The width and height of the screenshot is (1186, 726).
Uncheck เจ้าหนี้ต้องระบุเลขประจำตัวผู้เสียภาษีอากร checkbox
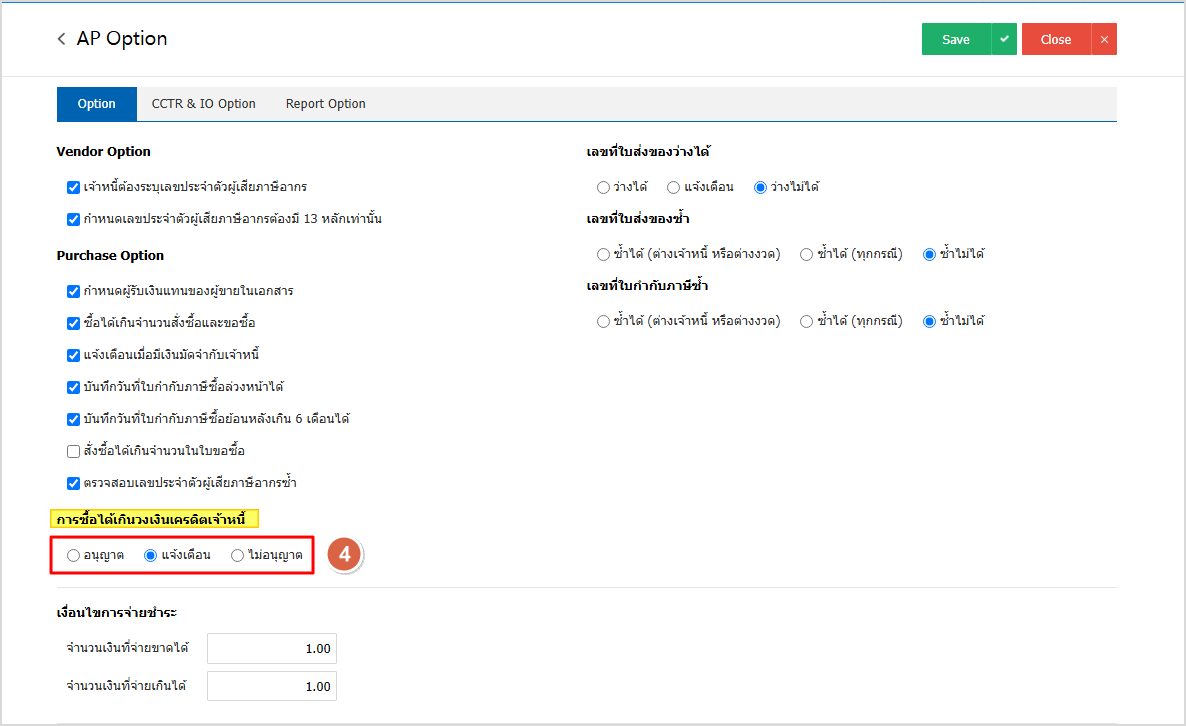pyautogui.click(x=73, y=187)
